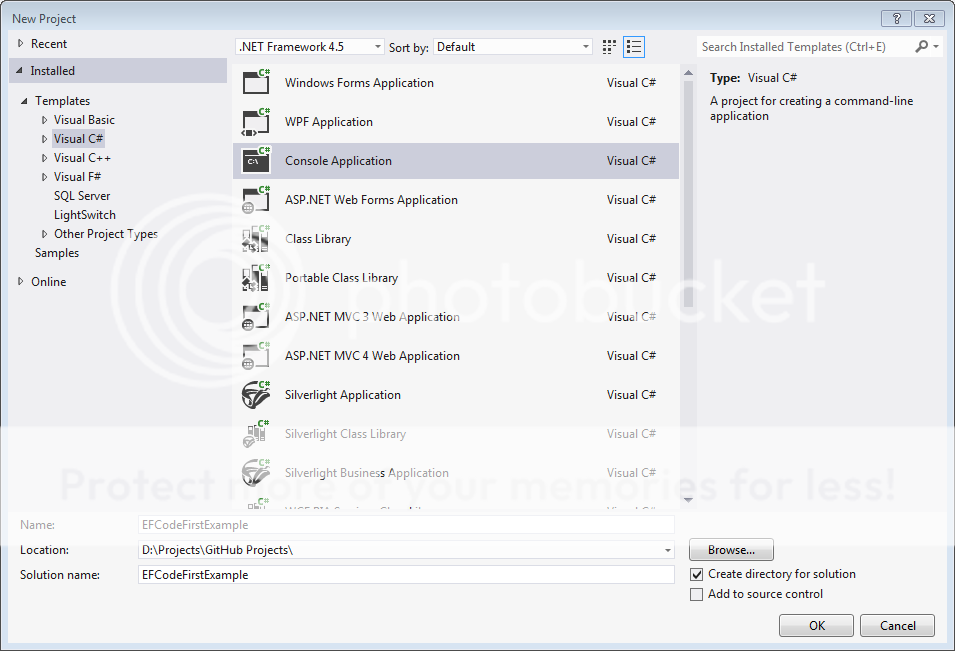Select the Windows Forms Application template icon
This screenshot has width=955, height=651.
[x=255, y=83]
